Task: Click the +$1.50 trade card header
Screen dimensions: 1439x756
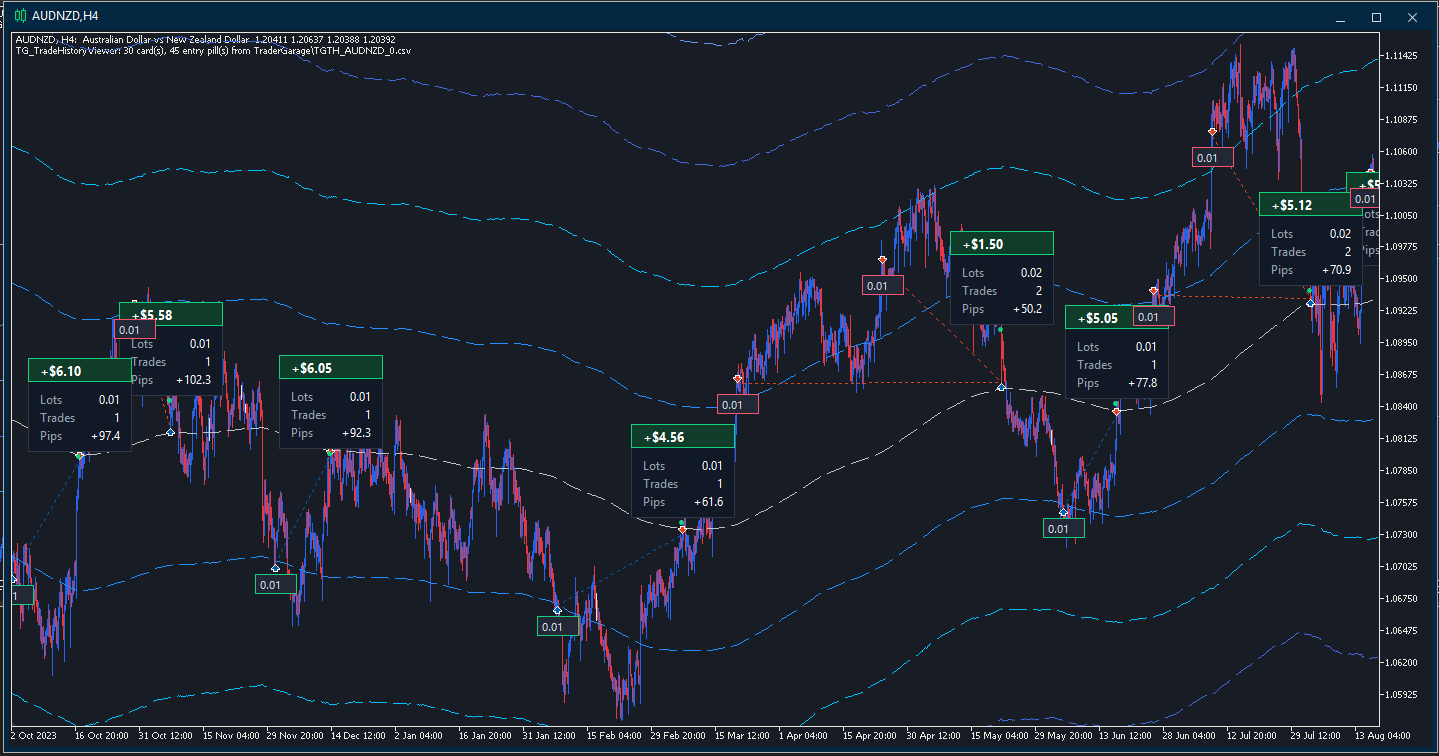Action: pos(1002,244)
